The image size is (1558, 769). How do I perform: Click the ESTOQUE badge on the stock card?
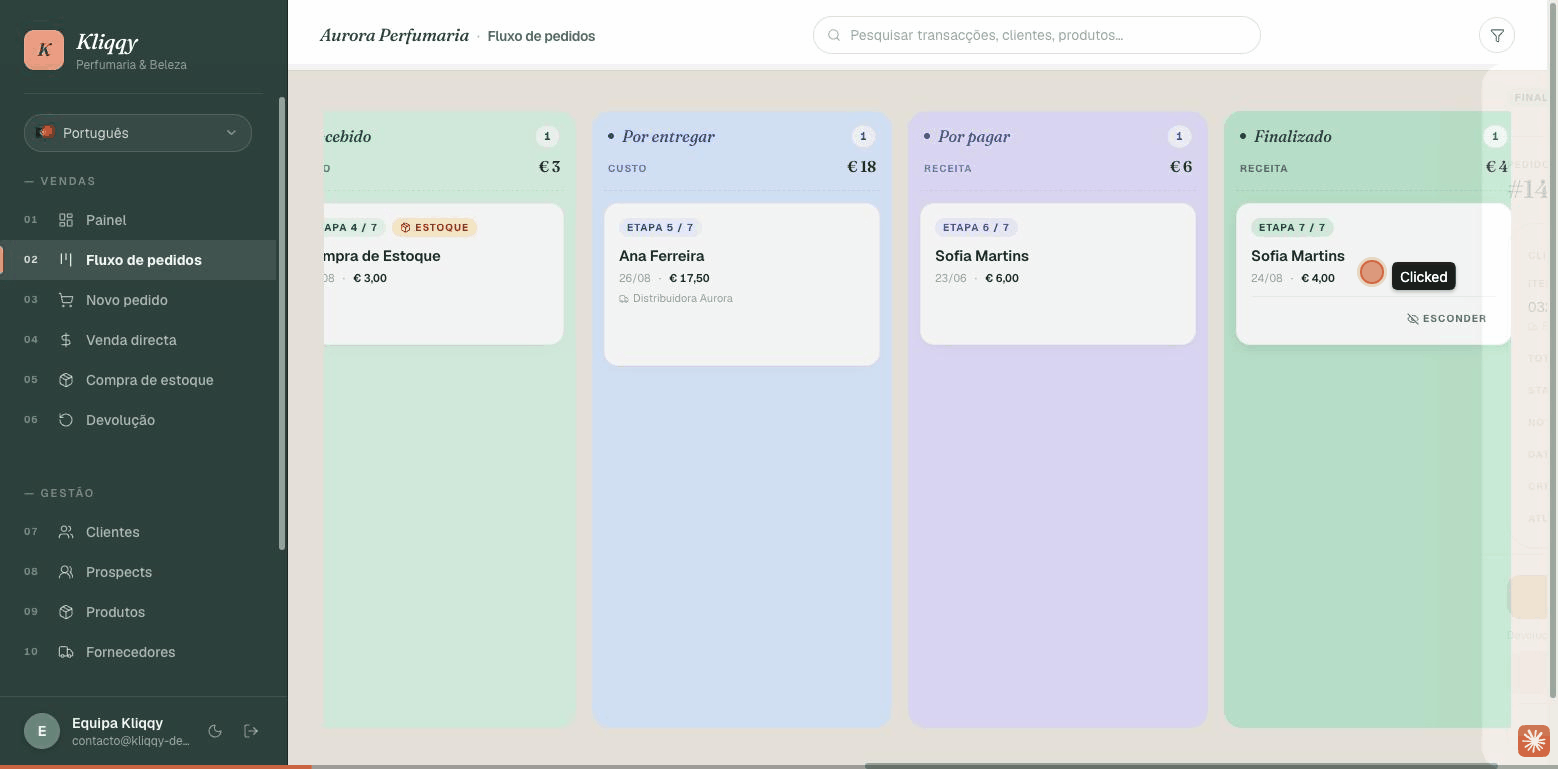435,227
